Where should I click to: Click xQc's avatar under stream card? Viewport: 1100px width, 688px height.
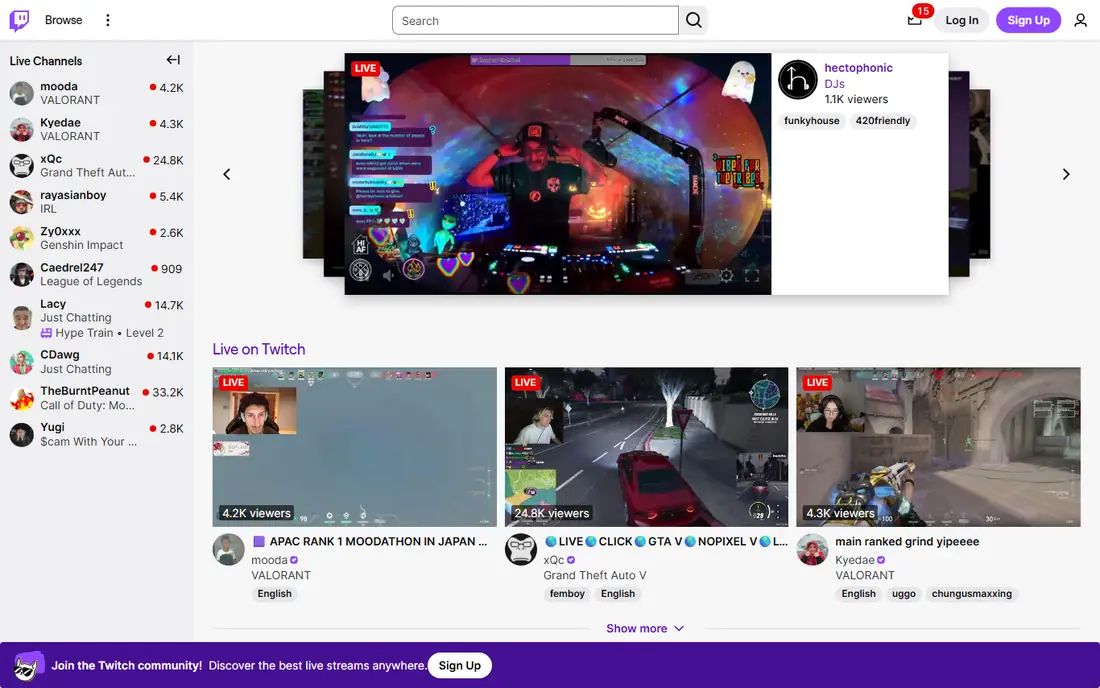(521, 549)
